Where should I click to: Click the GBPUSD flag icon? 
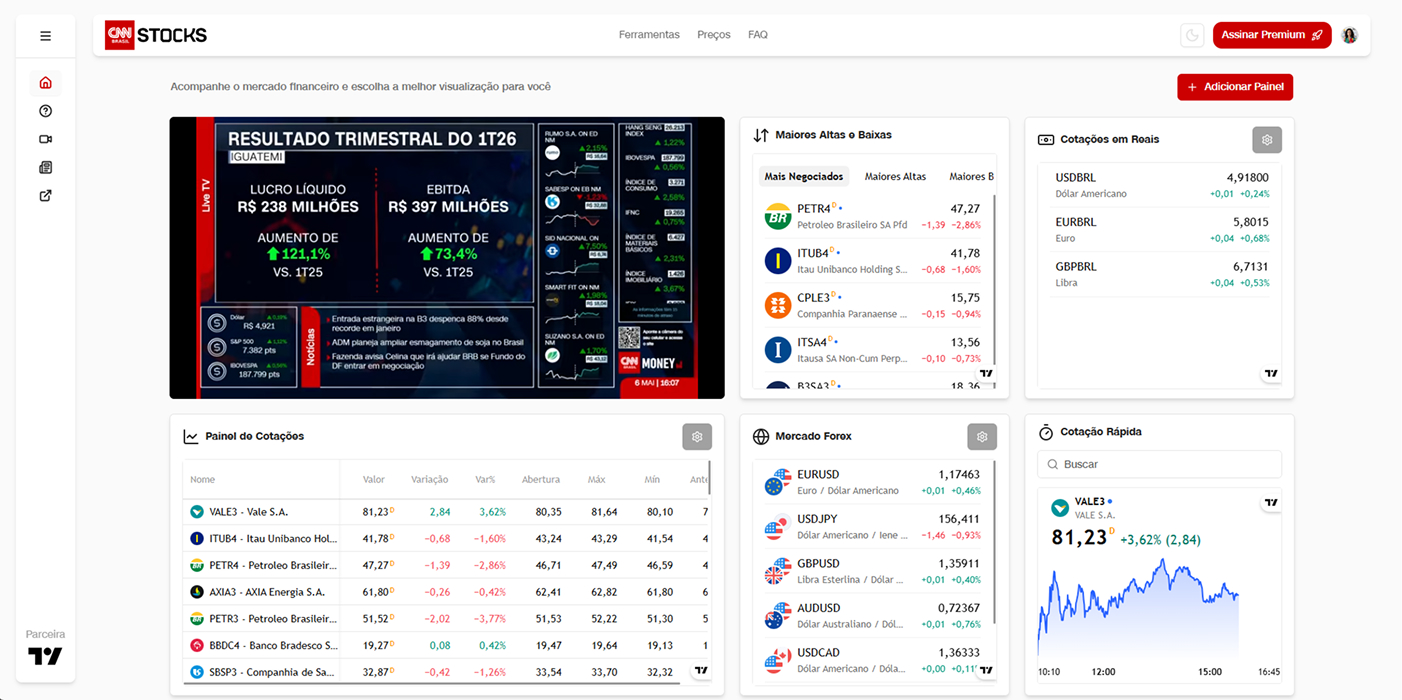click(x=778, y=571)
